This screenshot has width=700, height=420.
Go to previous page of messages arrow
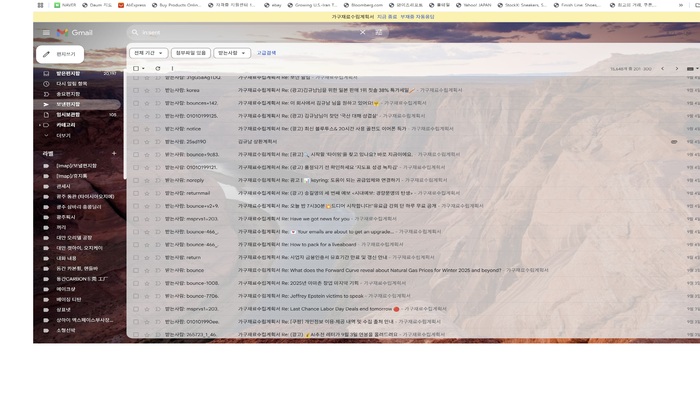[x=663, y=69]
